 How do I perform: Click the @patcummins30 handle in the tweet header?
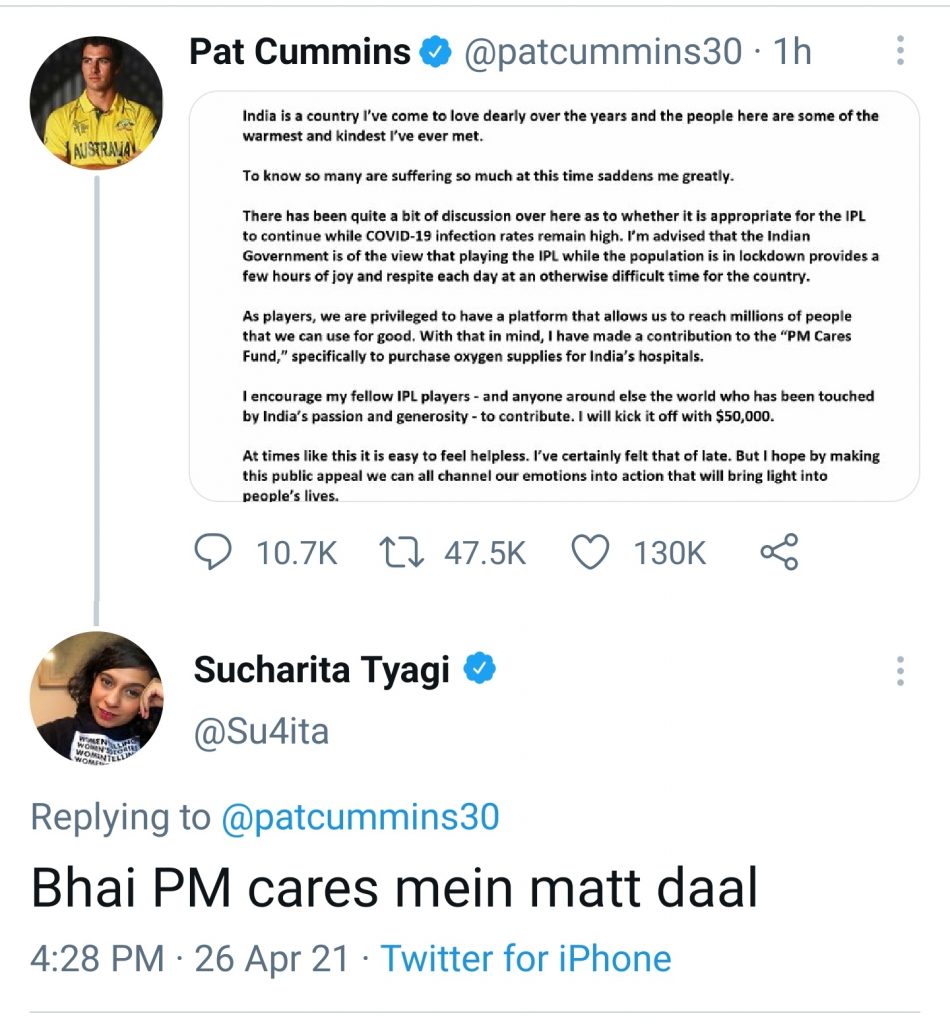[602, 51]
